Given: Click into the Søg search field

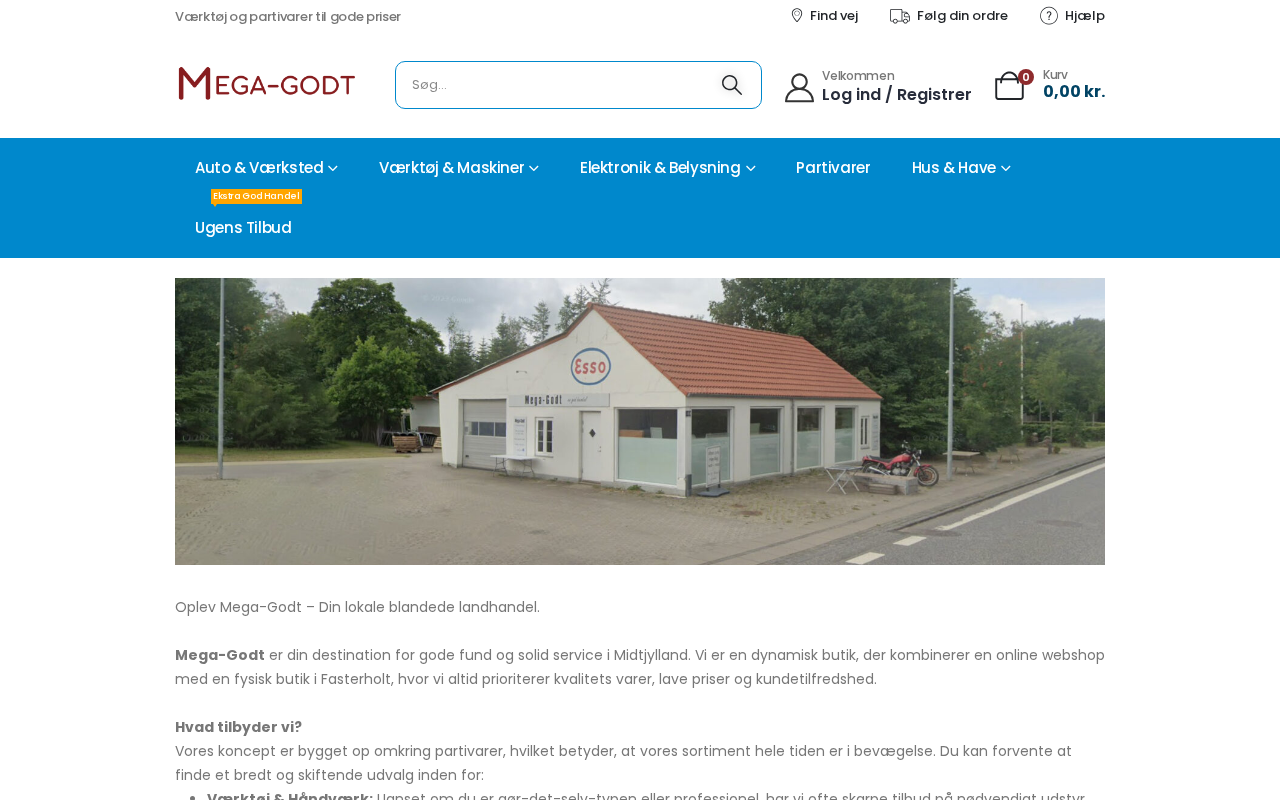Looking at the screenshot, I should [x=555, y=85].
